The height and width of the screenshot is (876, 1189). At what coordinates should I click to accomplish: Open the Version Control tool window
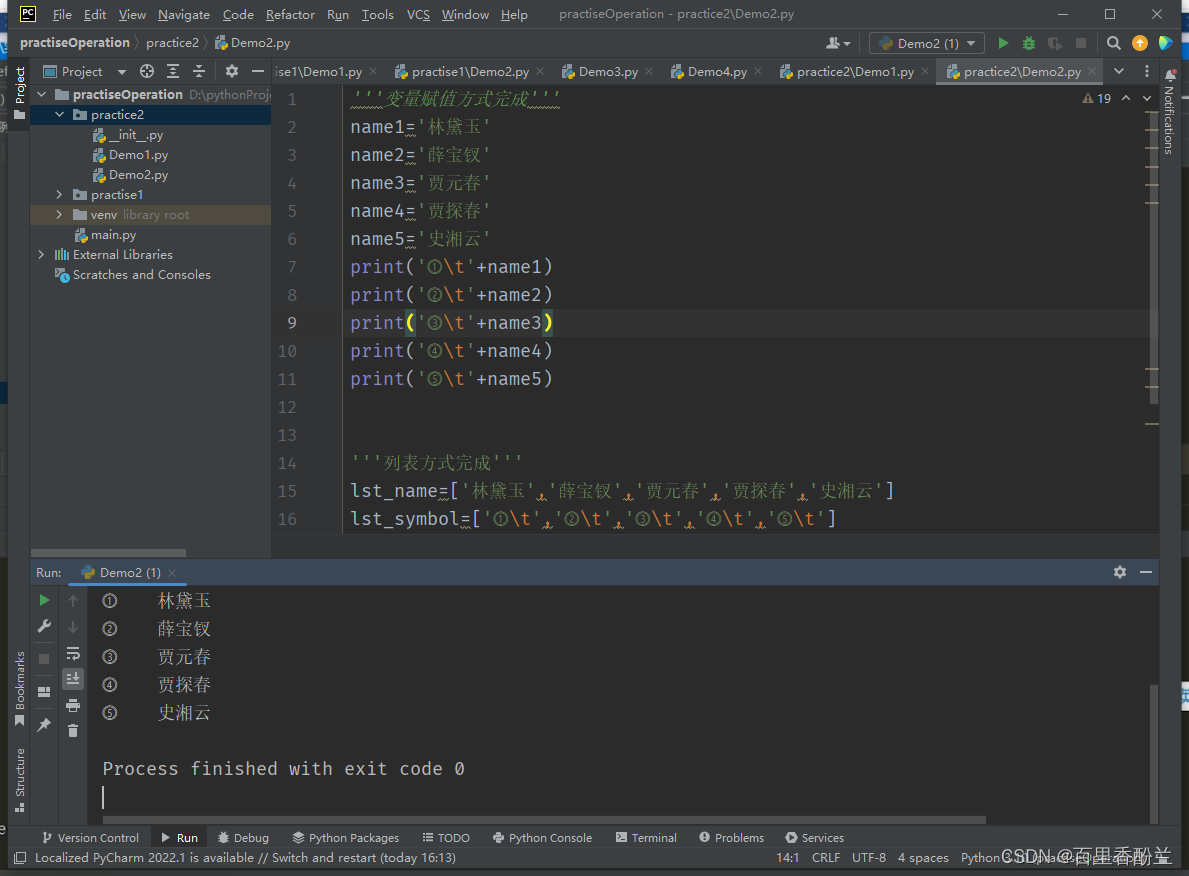click(x=90, y=837)
